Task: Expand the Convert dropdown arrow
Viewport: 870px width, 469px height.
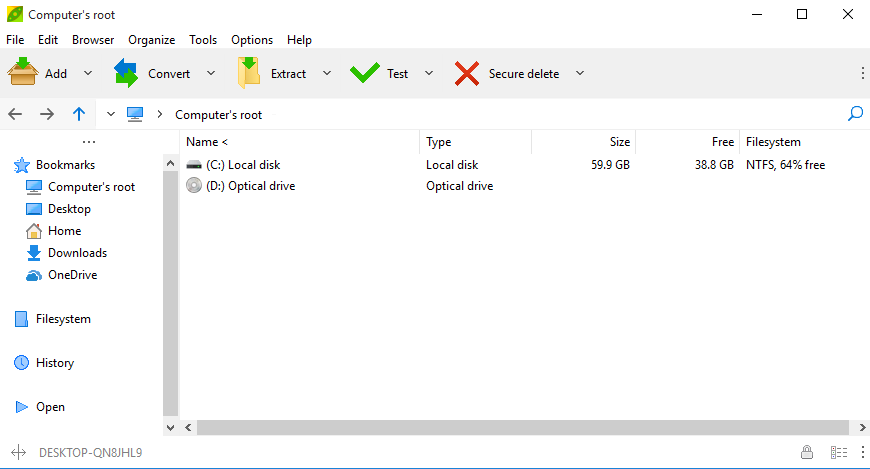Action: (x=211, y=73)
